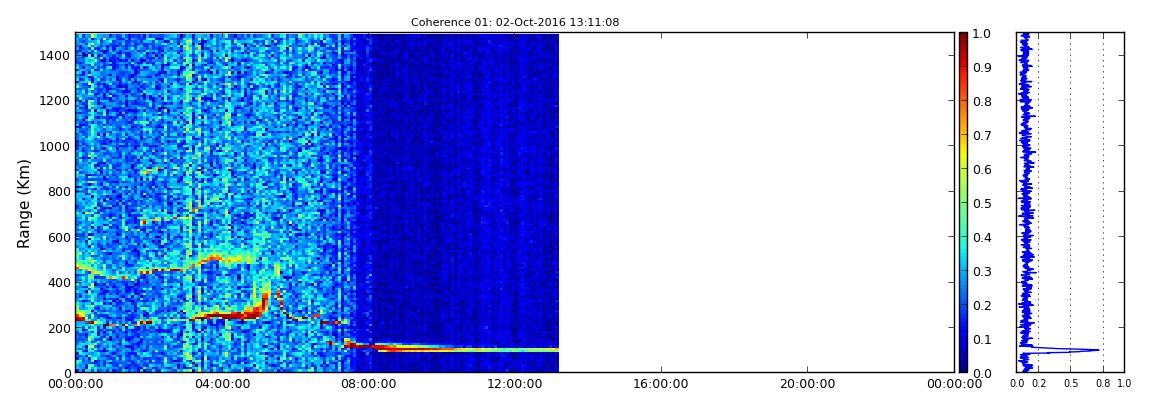Click the 'Range (Km)' y-axis label
Viewport: 1150px width, 407px height.
(x=24, y=203)
